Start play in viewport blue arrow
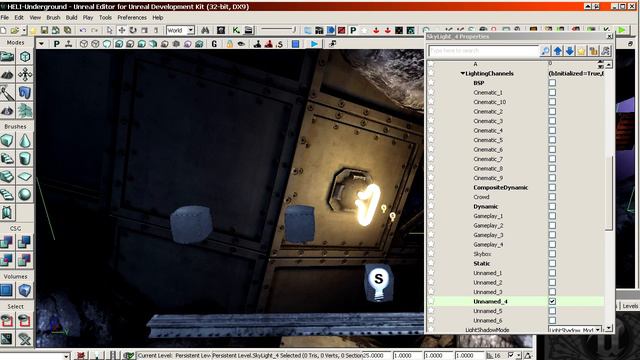 tap(314, 44)
